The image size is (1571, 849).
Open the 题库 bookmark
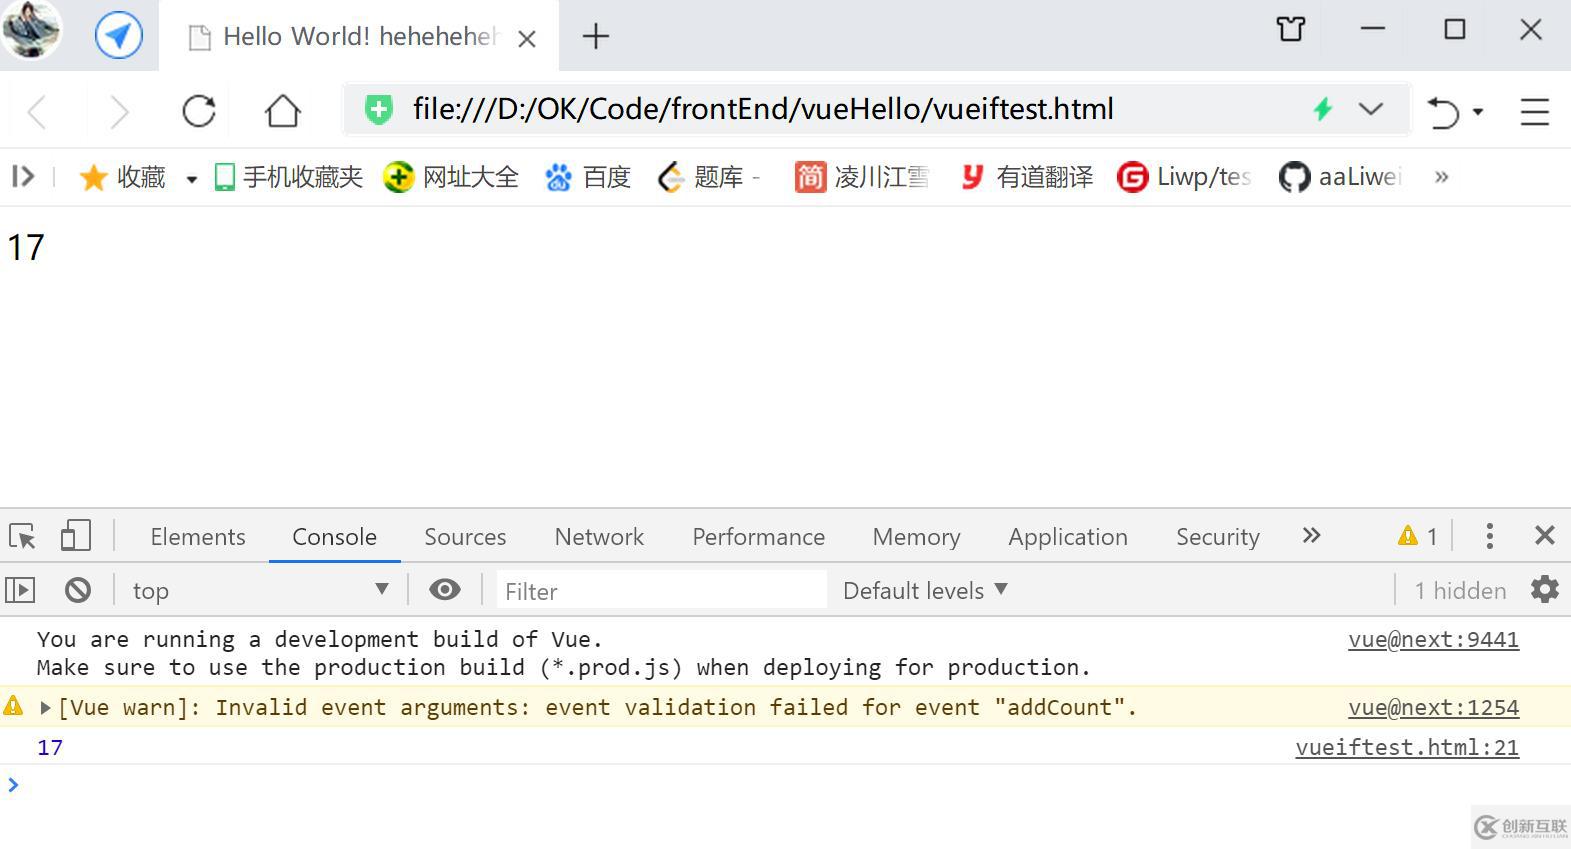click(x=708, y=177)
